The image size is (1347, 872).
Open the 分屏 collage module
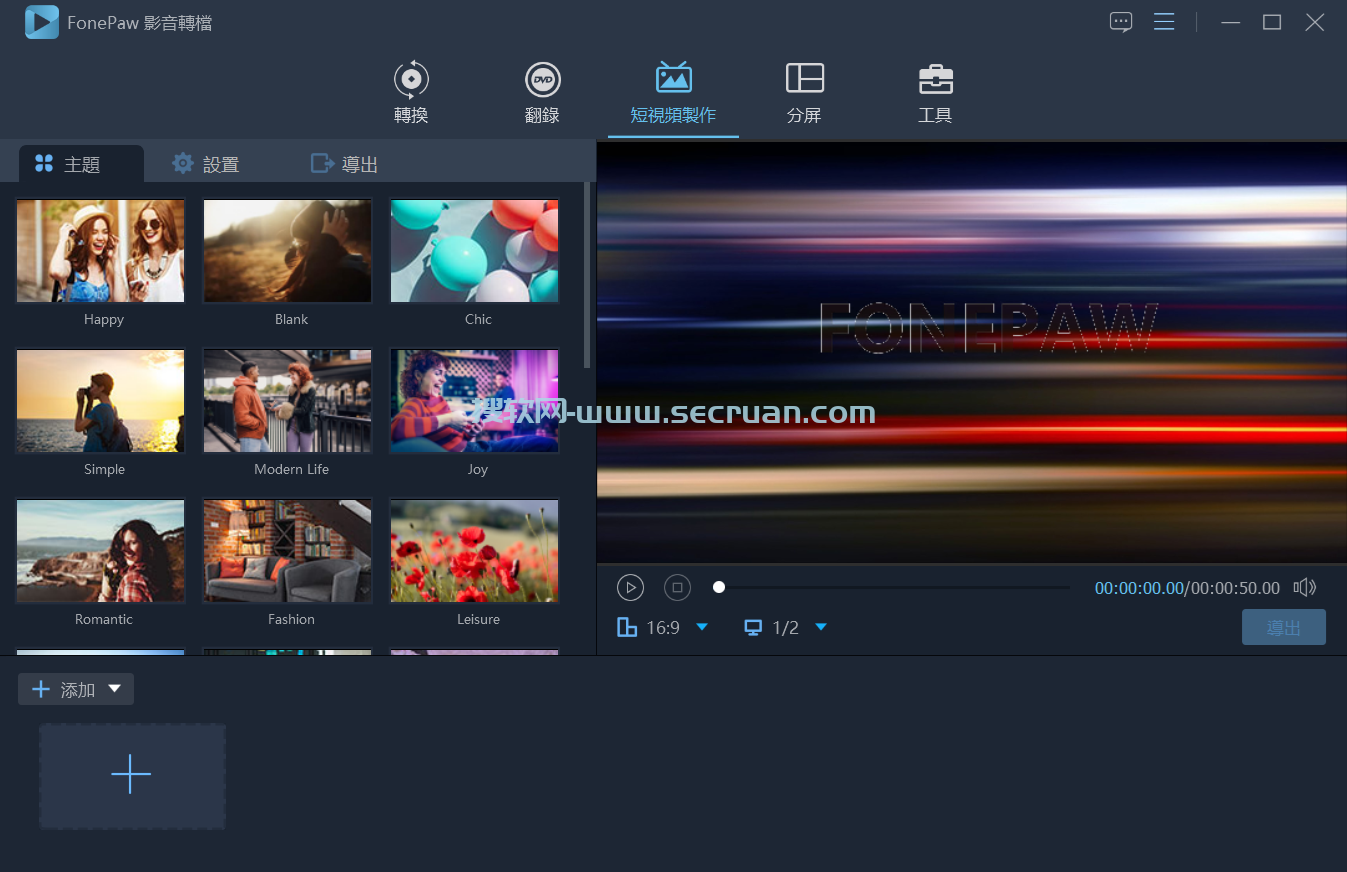[x=804, y=93]
